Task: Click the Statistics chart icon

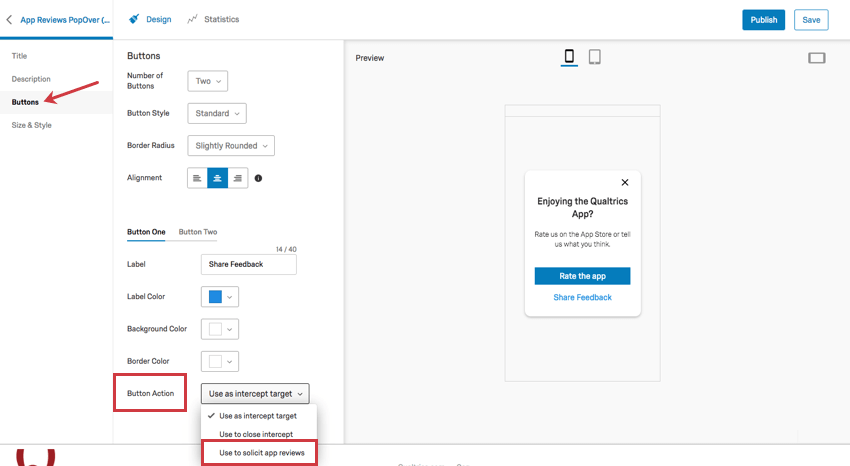Action: coord(192,19)
